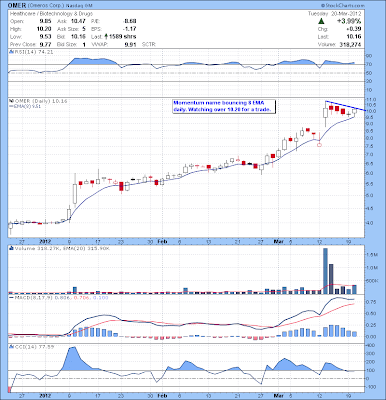Click the Nasdaq GM exchange label
Viewport: 386px width, 400px height.
pos(78,6)
